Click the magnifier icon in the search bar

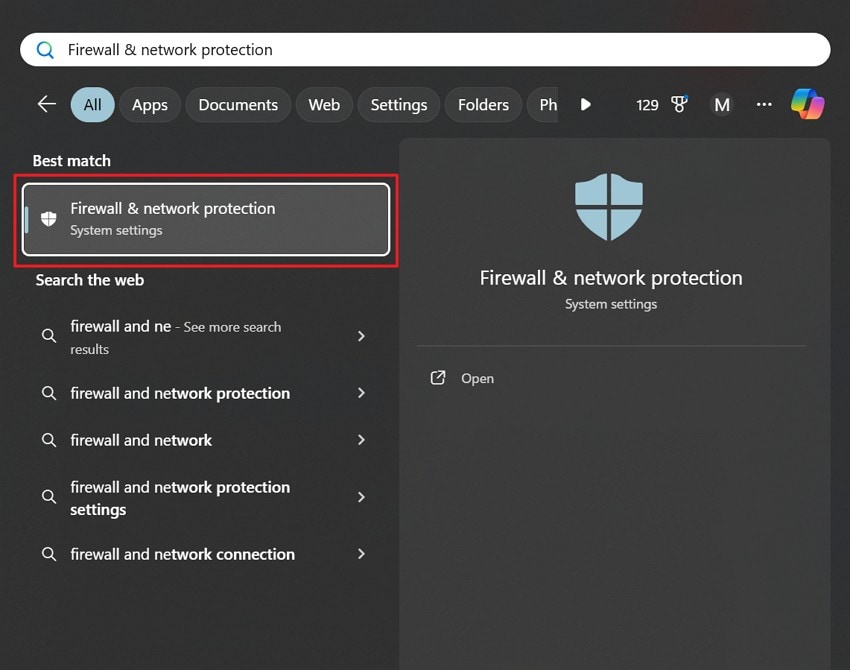[x=45, y=49]
